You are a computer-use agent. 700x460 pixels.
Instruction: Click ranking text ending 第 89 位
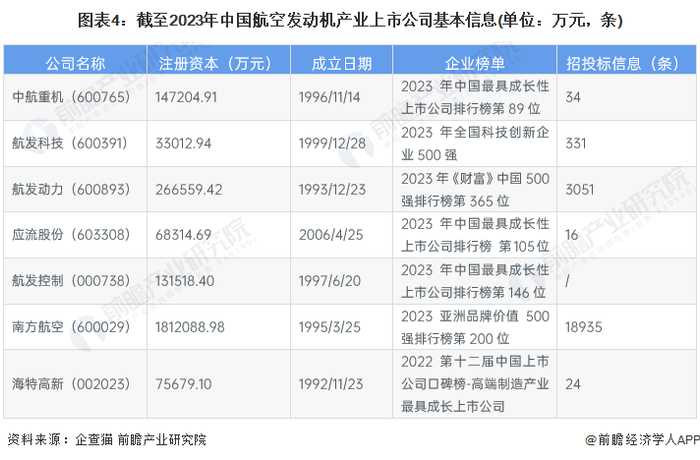[475, 97]
